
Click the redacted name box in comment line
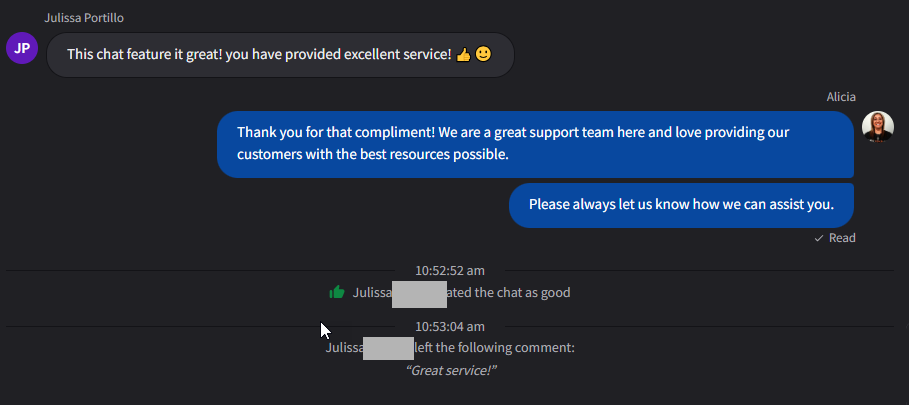[x=388, y=348]
